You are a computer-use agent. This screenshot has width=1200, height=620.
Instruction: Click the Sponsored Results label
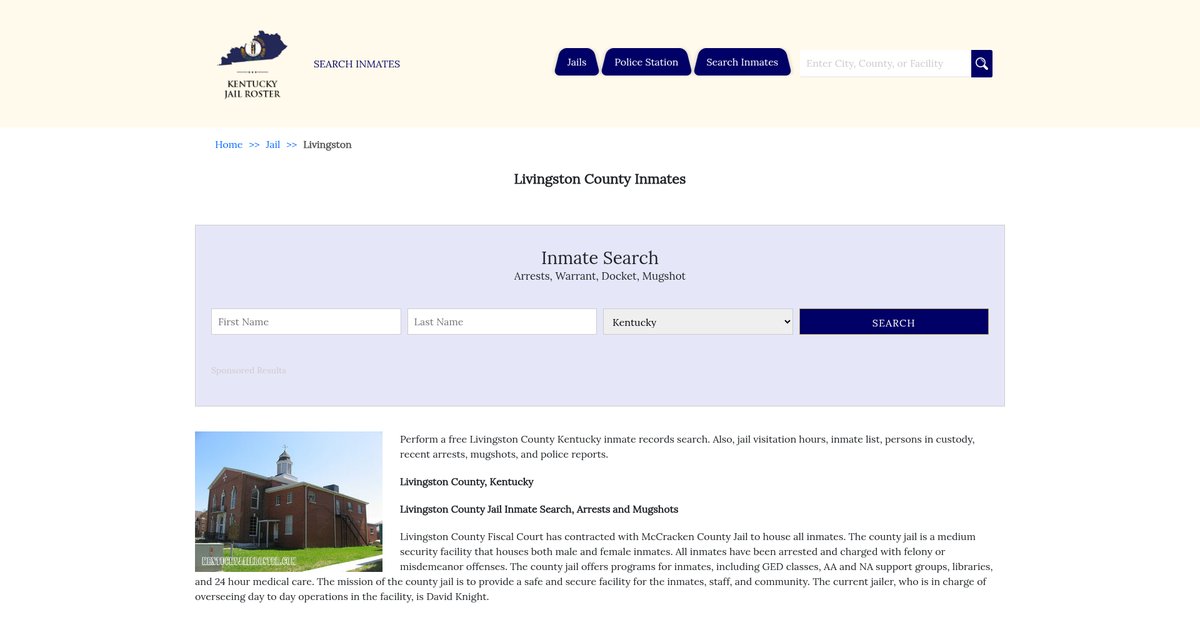pyautogui.click(x=248, y=371)
